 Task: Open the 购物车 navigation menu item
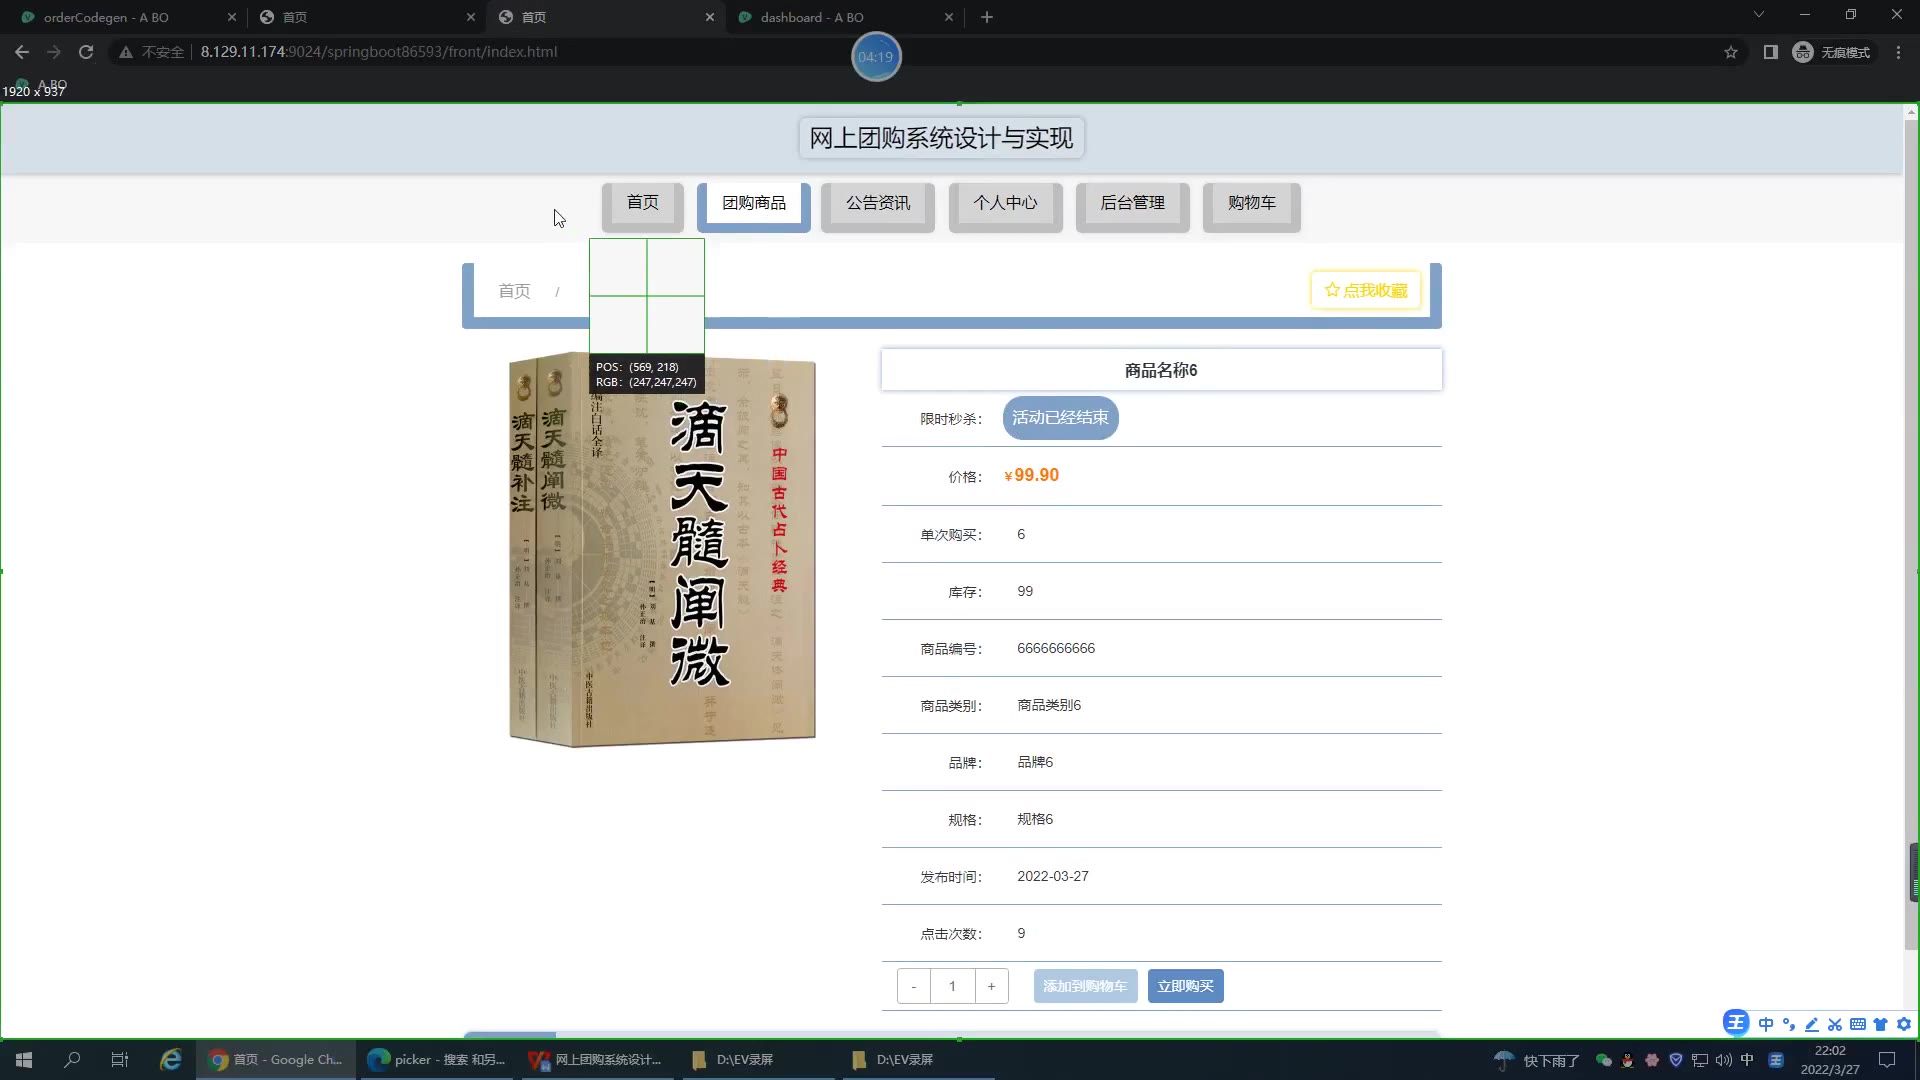[1251, 203]
